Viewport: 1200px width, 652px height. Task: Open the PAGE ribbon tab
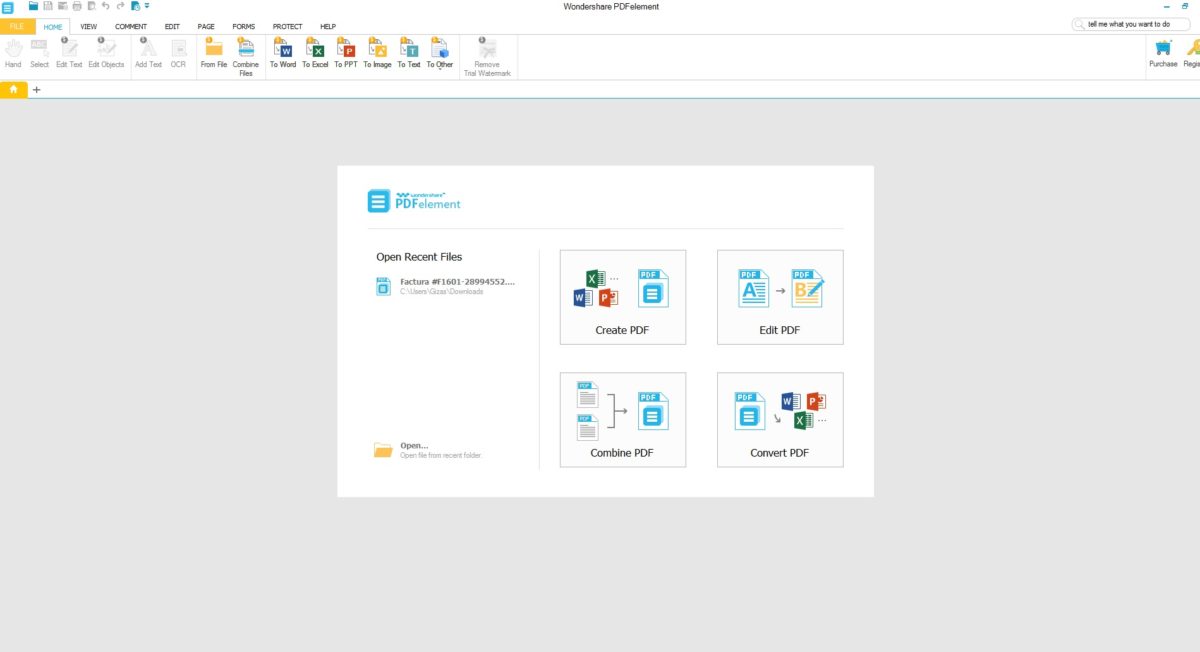(206, 26)
